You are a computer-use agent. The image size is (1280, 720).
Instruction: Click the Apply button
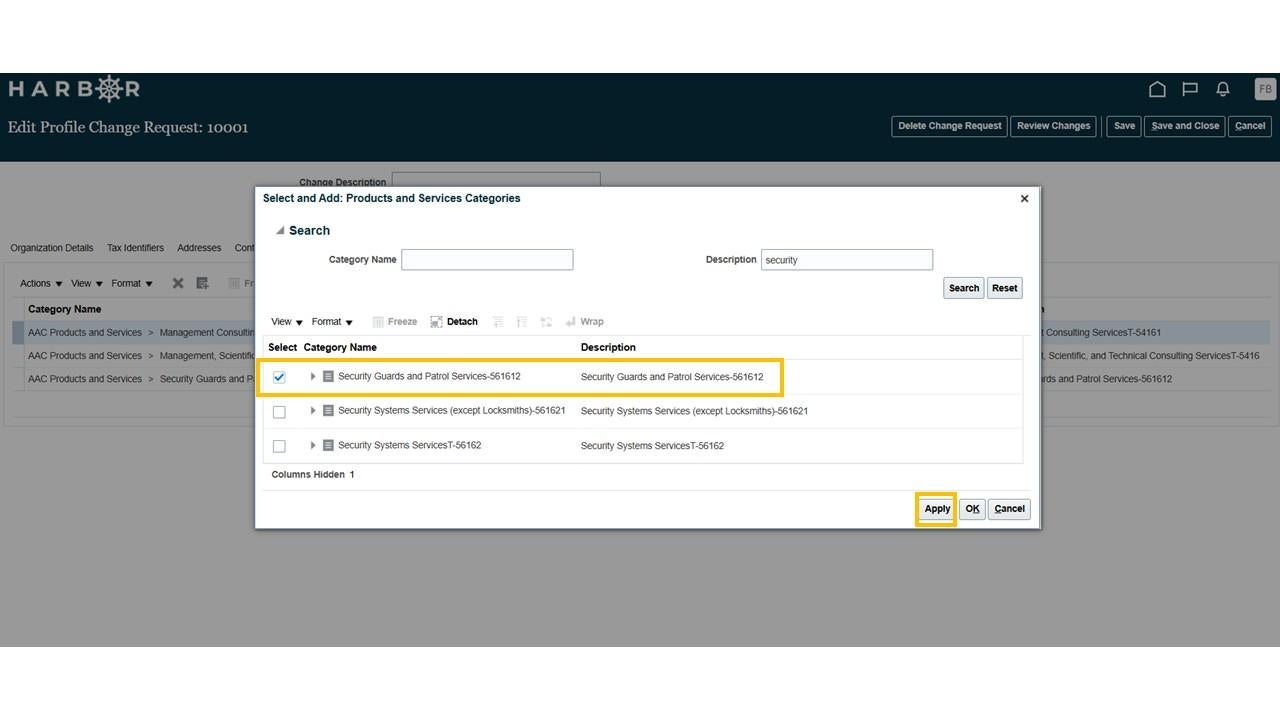[937, 509]
